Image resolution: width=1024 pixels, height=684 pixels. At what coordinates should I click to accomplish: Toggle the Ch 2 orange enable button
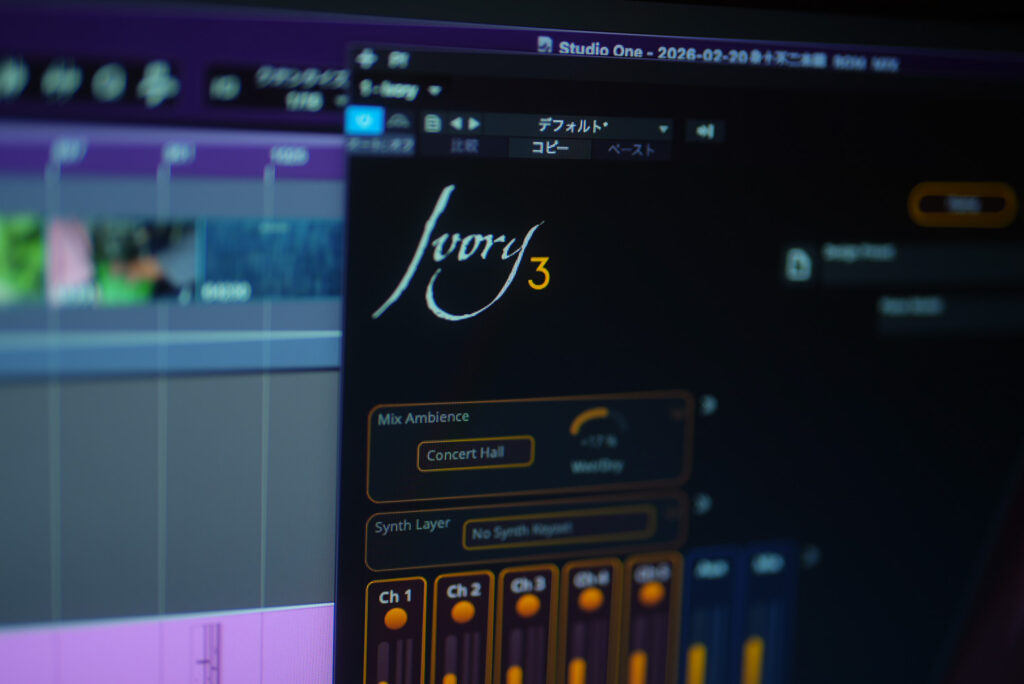click(463, 611)
